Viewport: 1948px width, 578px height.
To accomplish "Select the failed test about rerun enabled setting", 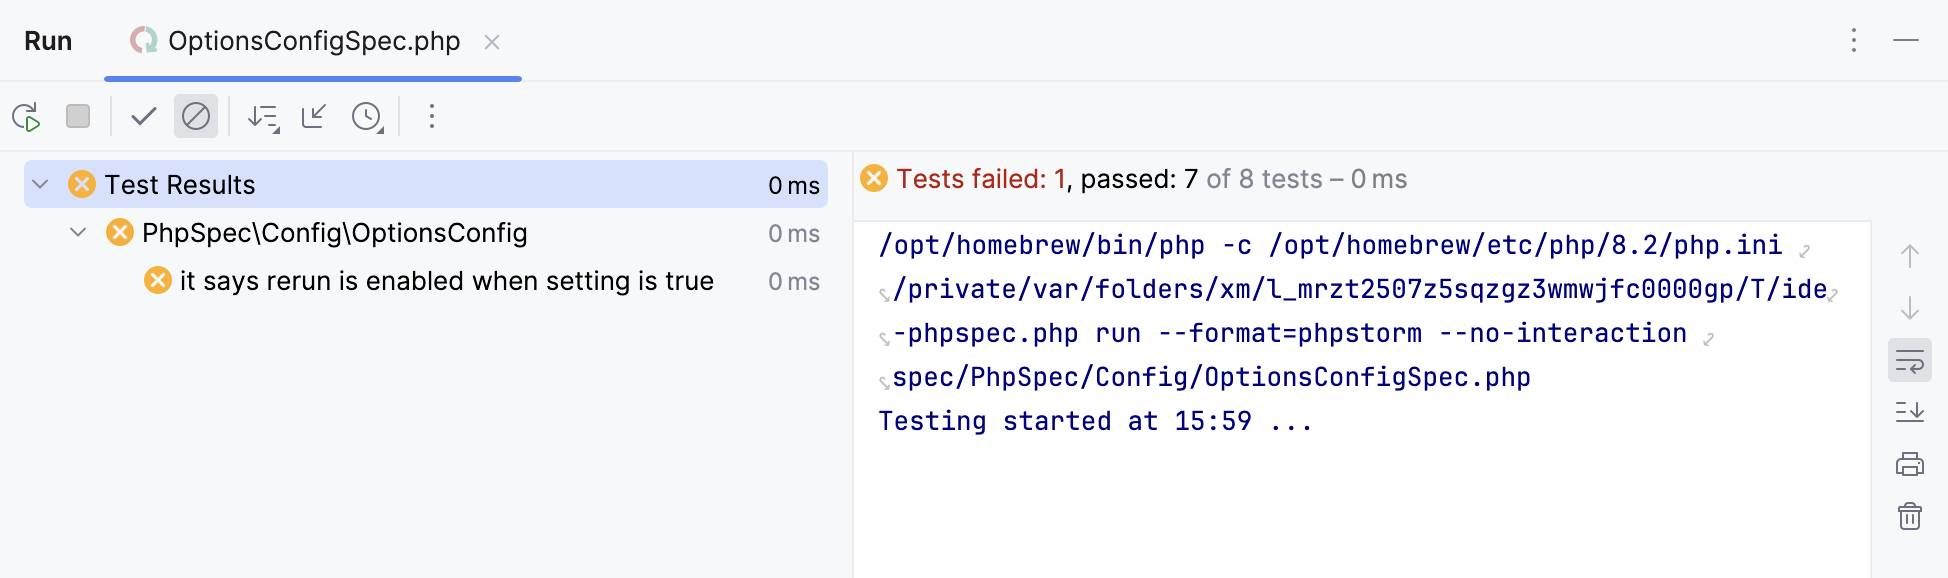I will click(447, 281).
